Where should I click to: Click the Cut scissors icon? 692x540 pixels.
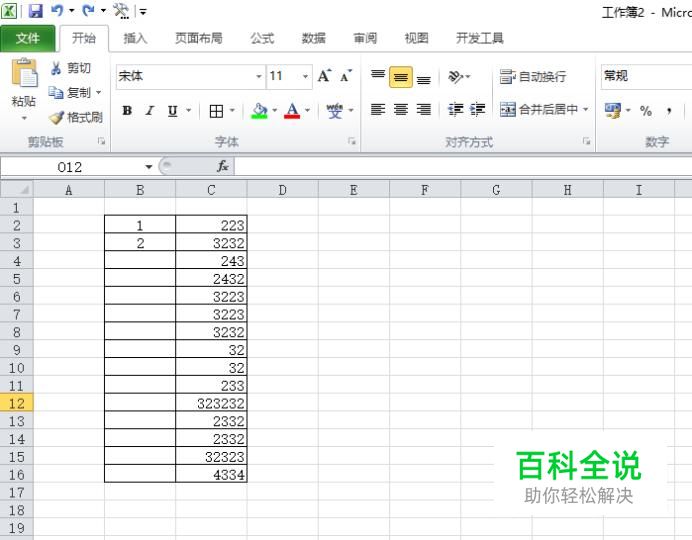pos(56,68)
